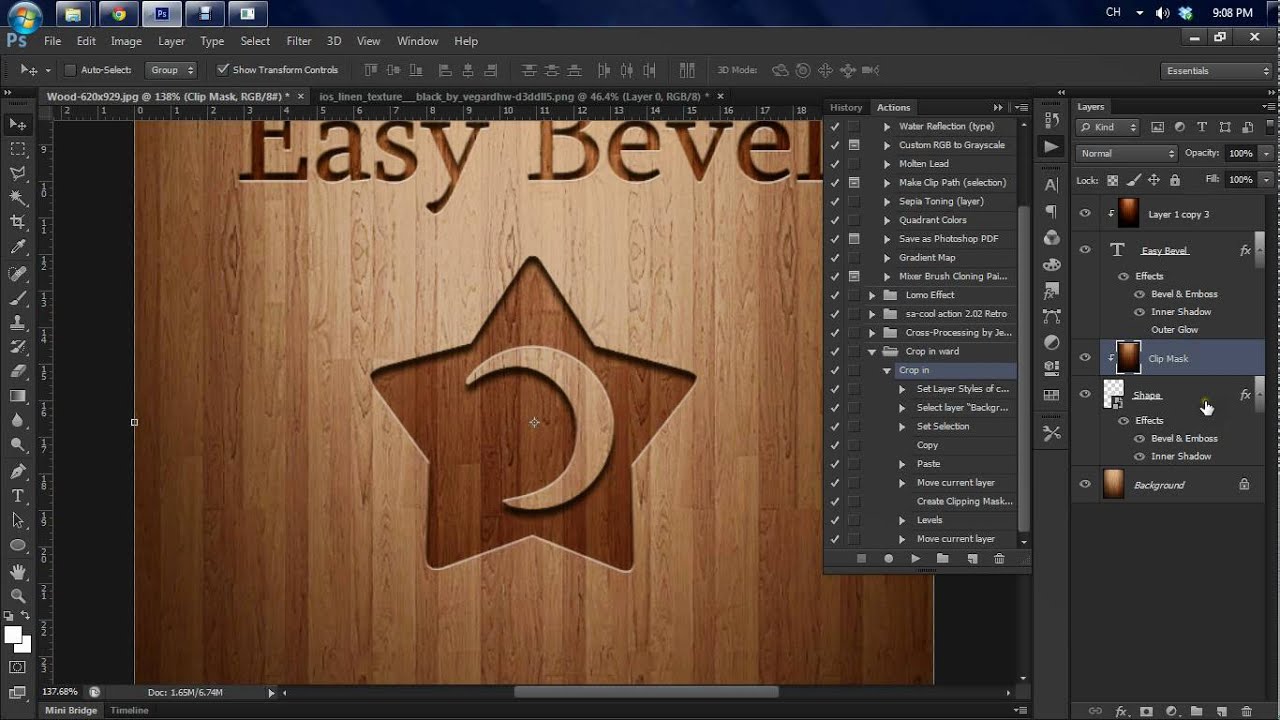Screen dimensions: 1280x720
Task: Open Chrome from the Windows taskbar
Action: (x=119, y=14)
